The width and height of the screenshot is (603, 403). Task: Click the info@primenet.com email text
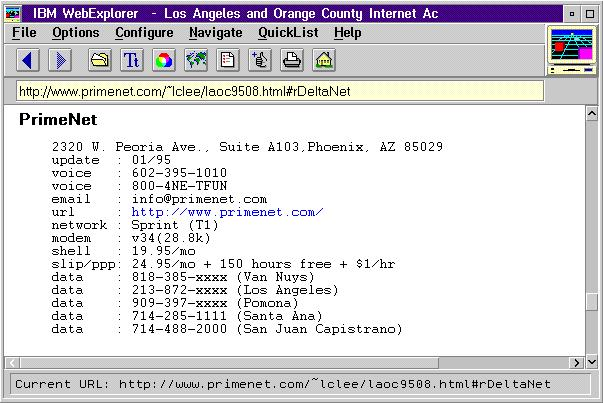(199, 199)
